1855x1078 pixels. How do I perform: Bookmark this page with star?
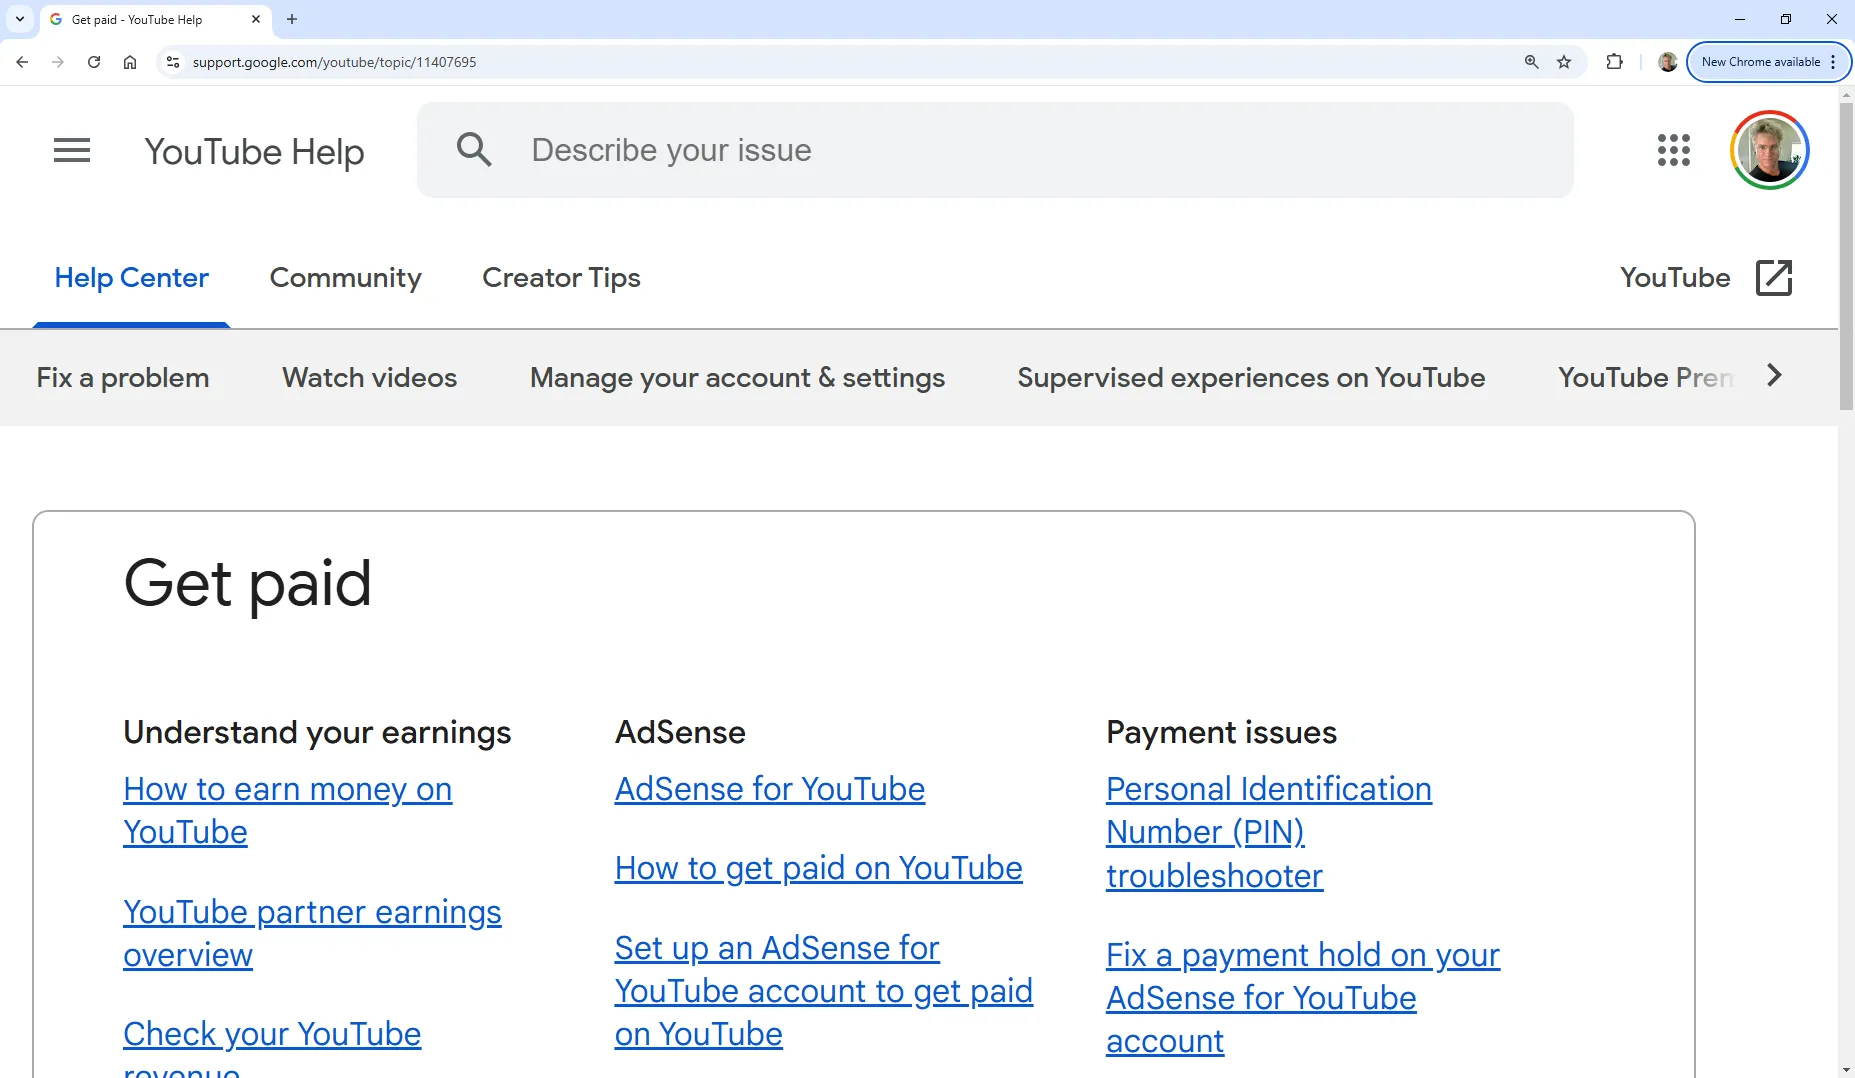(1564, 62)
